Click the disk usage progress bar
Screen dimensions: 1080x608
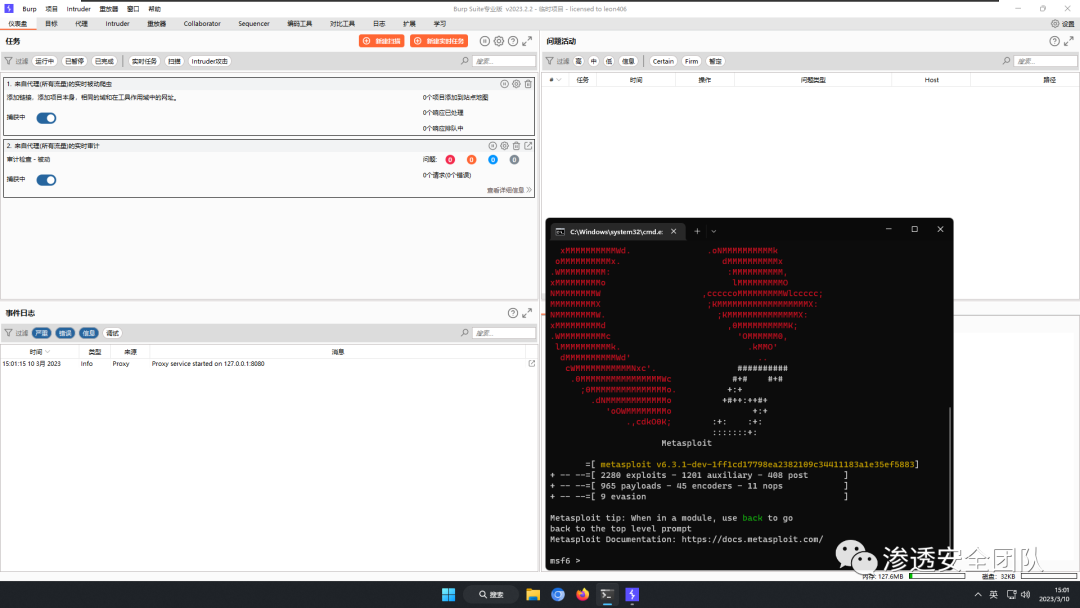point(1048,576)
